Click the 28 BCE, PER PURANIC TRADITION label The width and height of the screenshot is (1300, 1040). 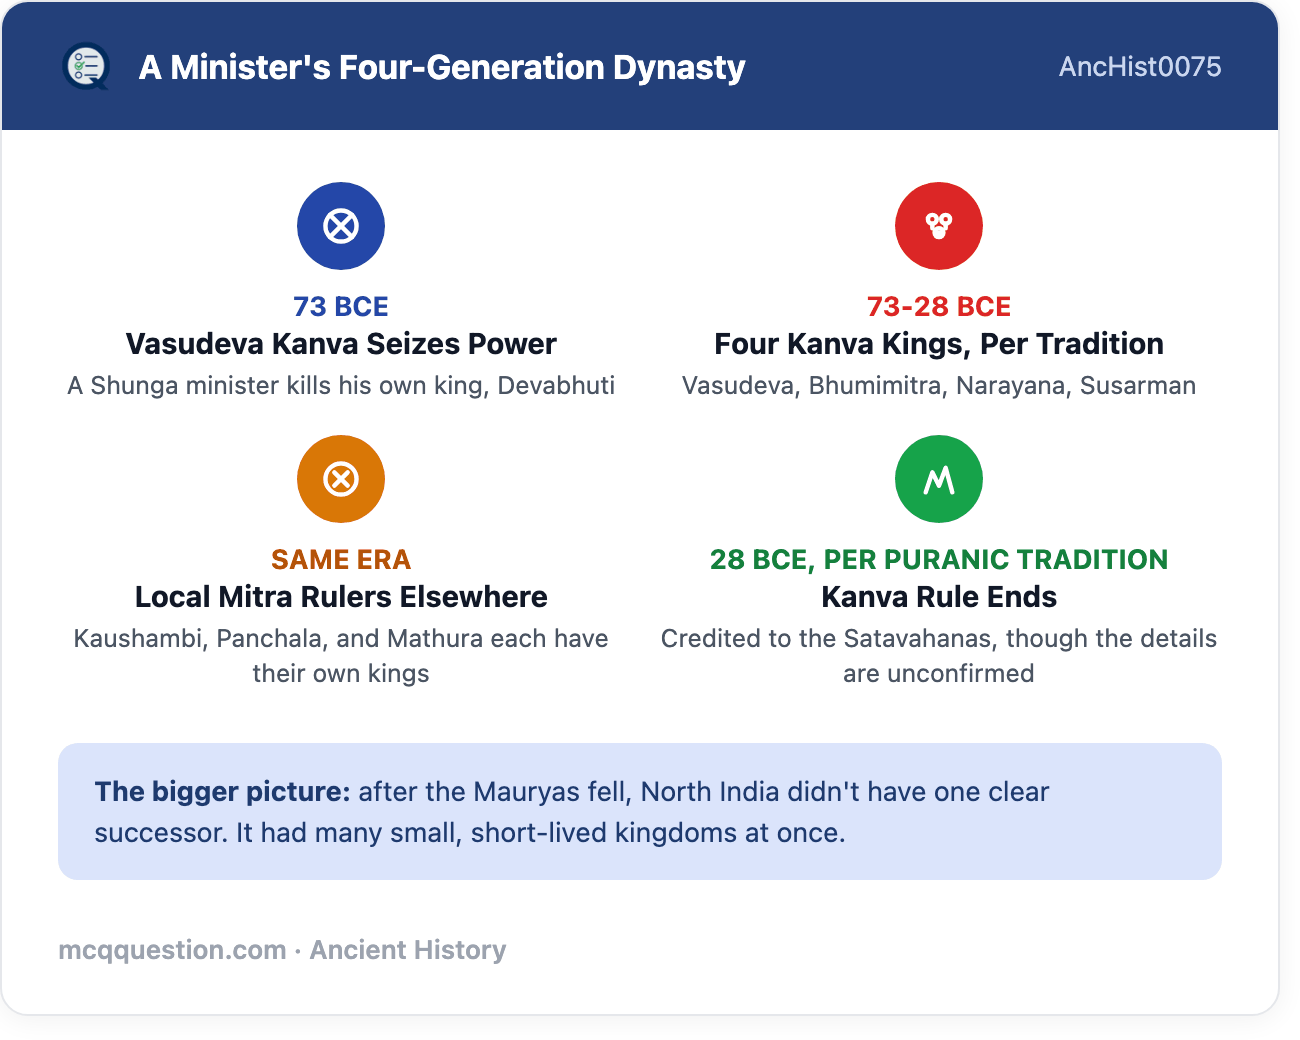(x=939, y=559)
